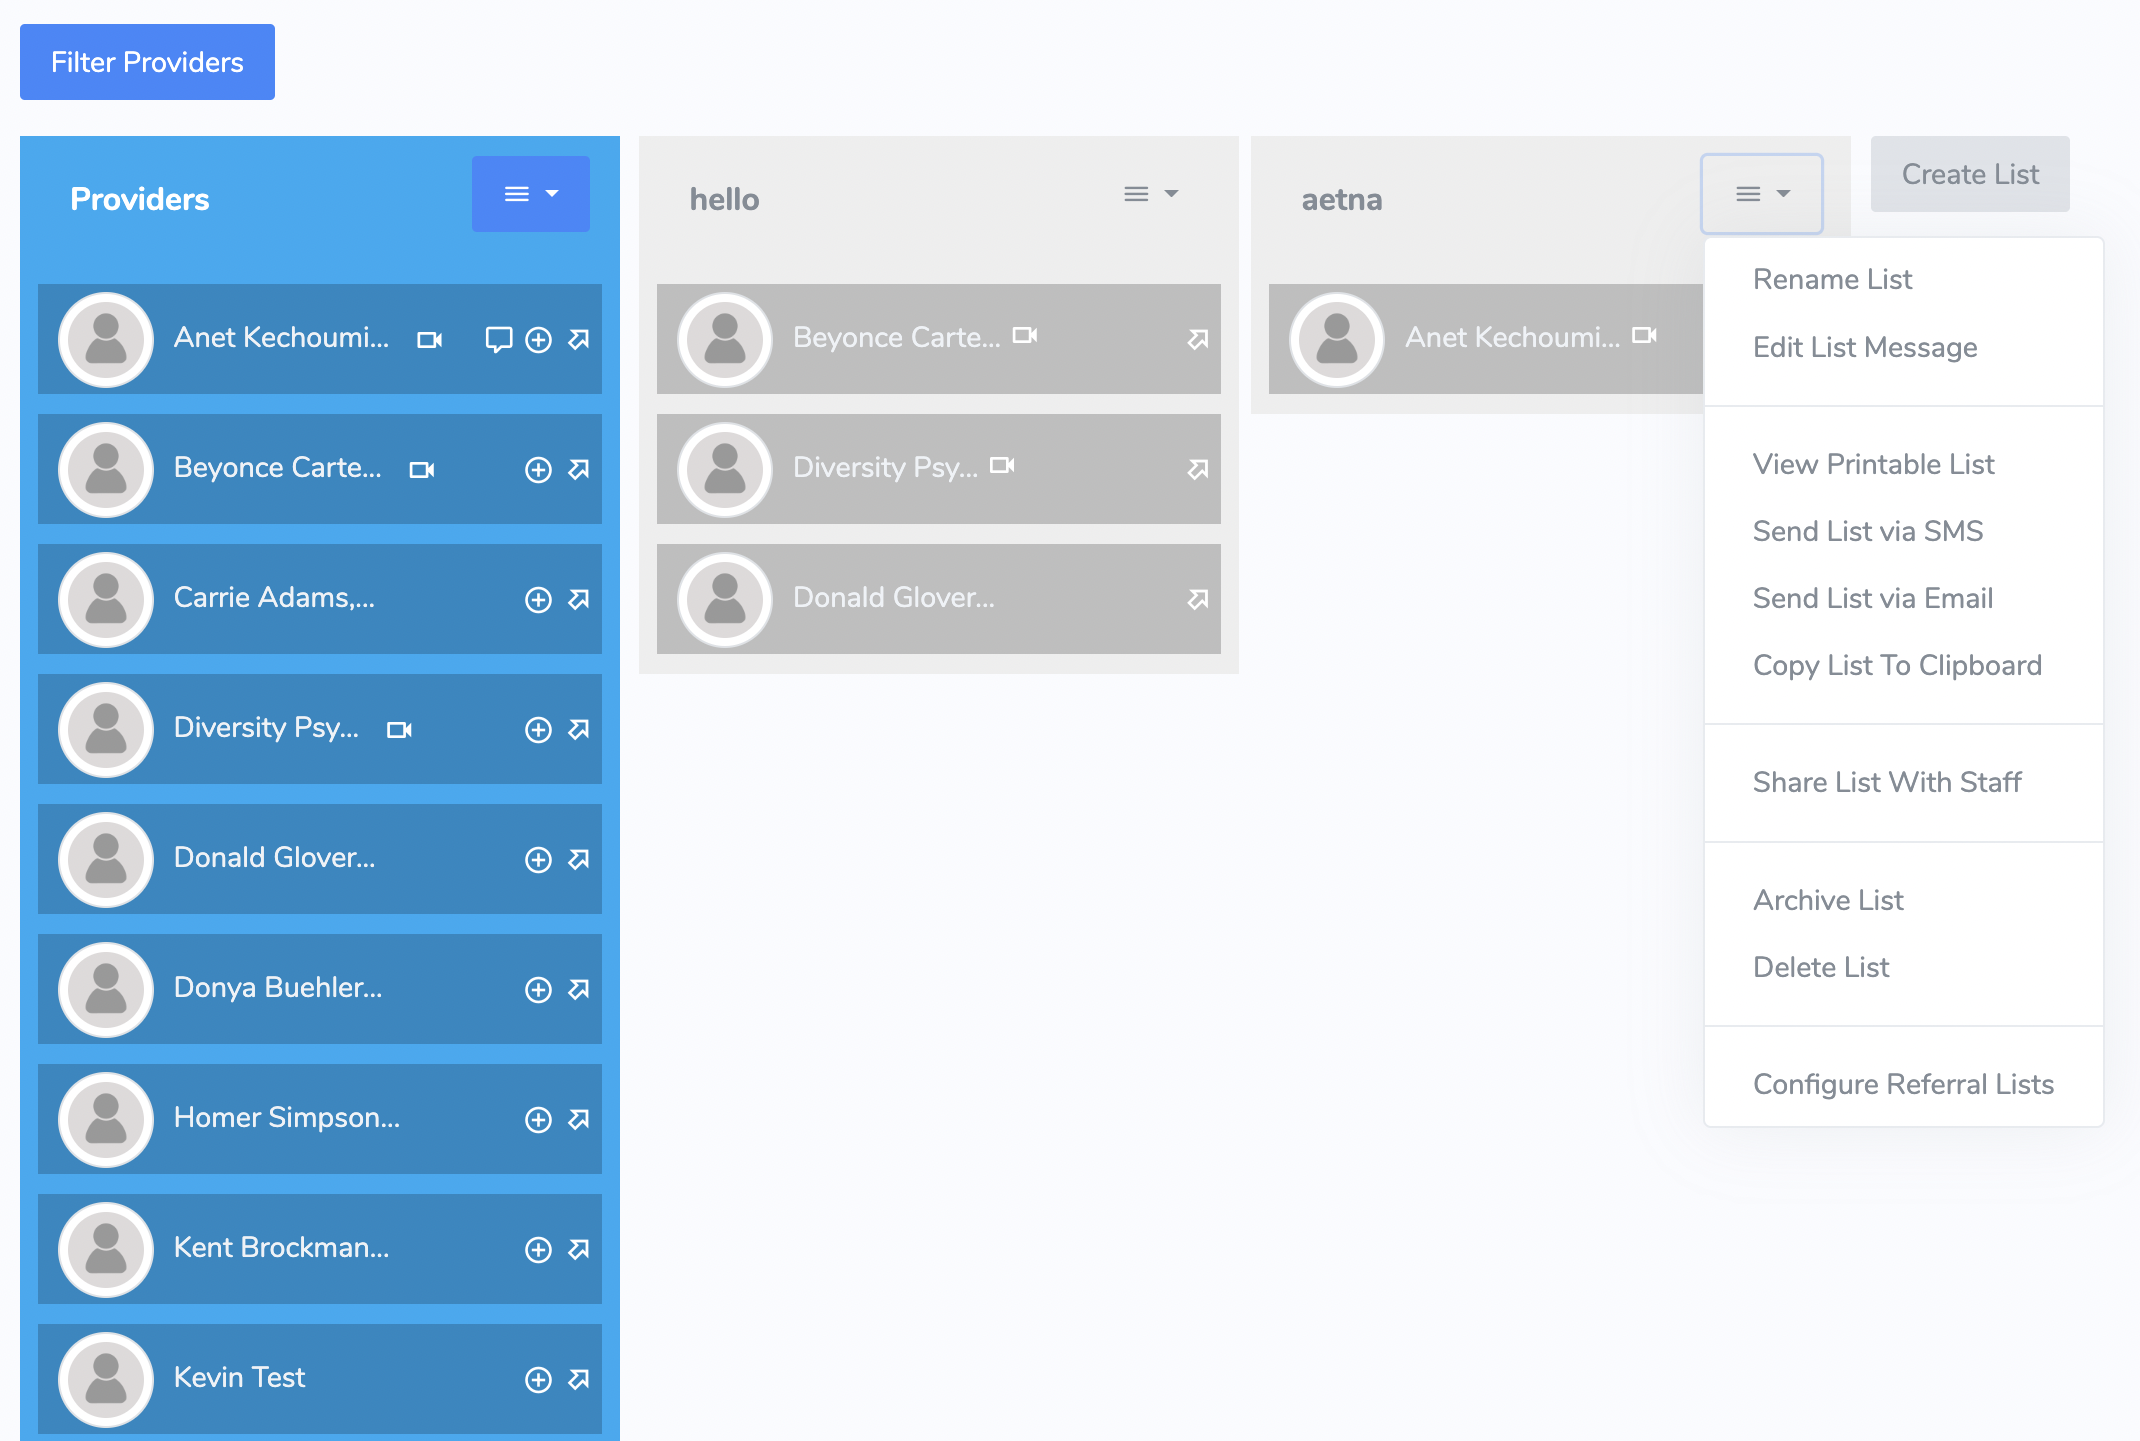The width and height of the screenshot is (2140, 1441).
Task: Open Carrie Adams profile via arrow icon
Action: click(x=579, y=599)
